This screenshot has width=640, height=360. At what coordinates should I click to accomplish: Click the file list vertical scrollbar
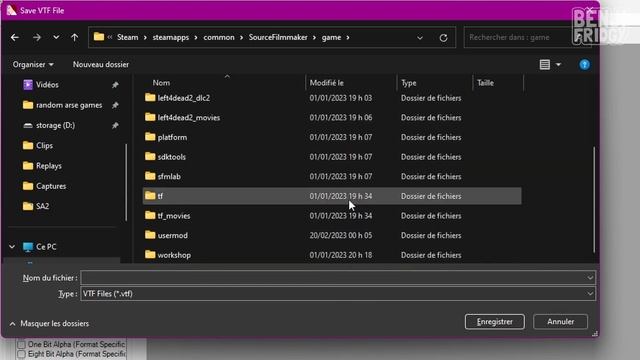(594, 199)
